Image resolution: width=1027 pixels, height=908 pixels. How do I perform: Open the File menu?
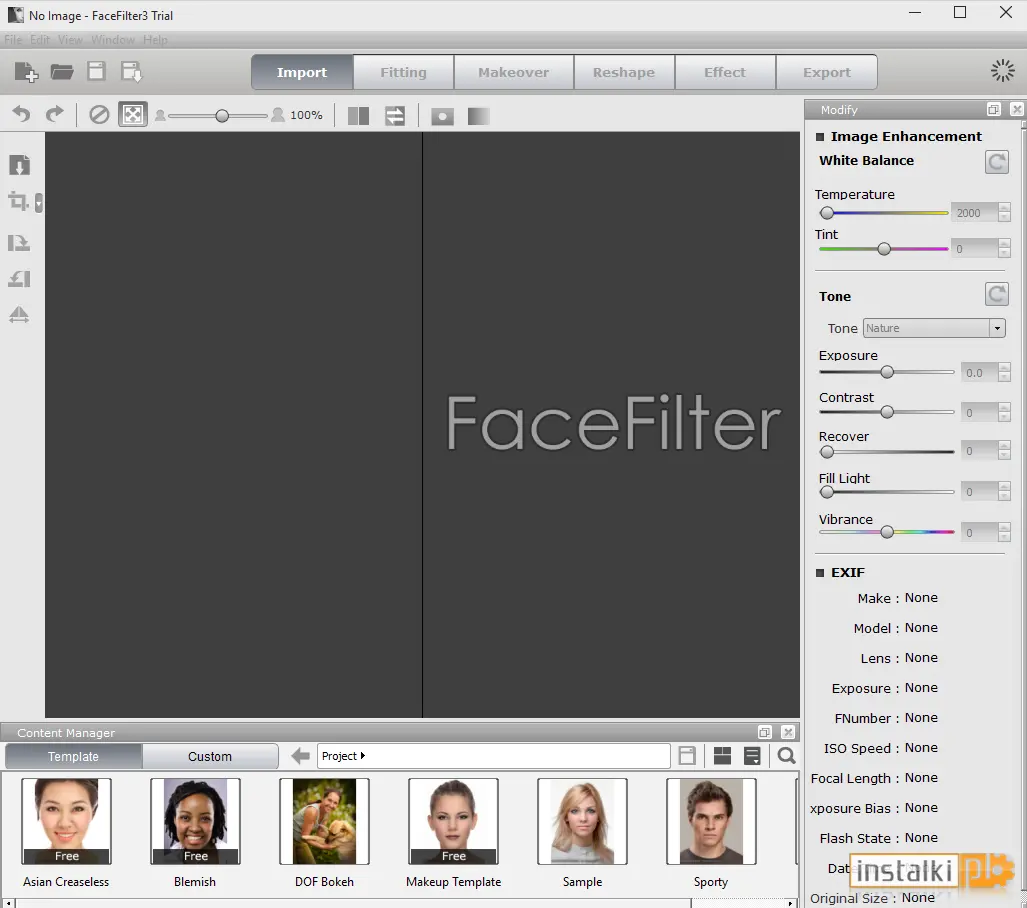click(x=13, y=40)
